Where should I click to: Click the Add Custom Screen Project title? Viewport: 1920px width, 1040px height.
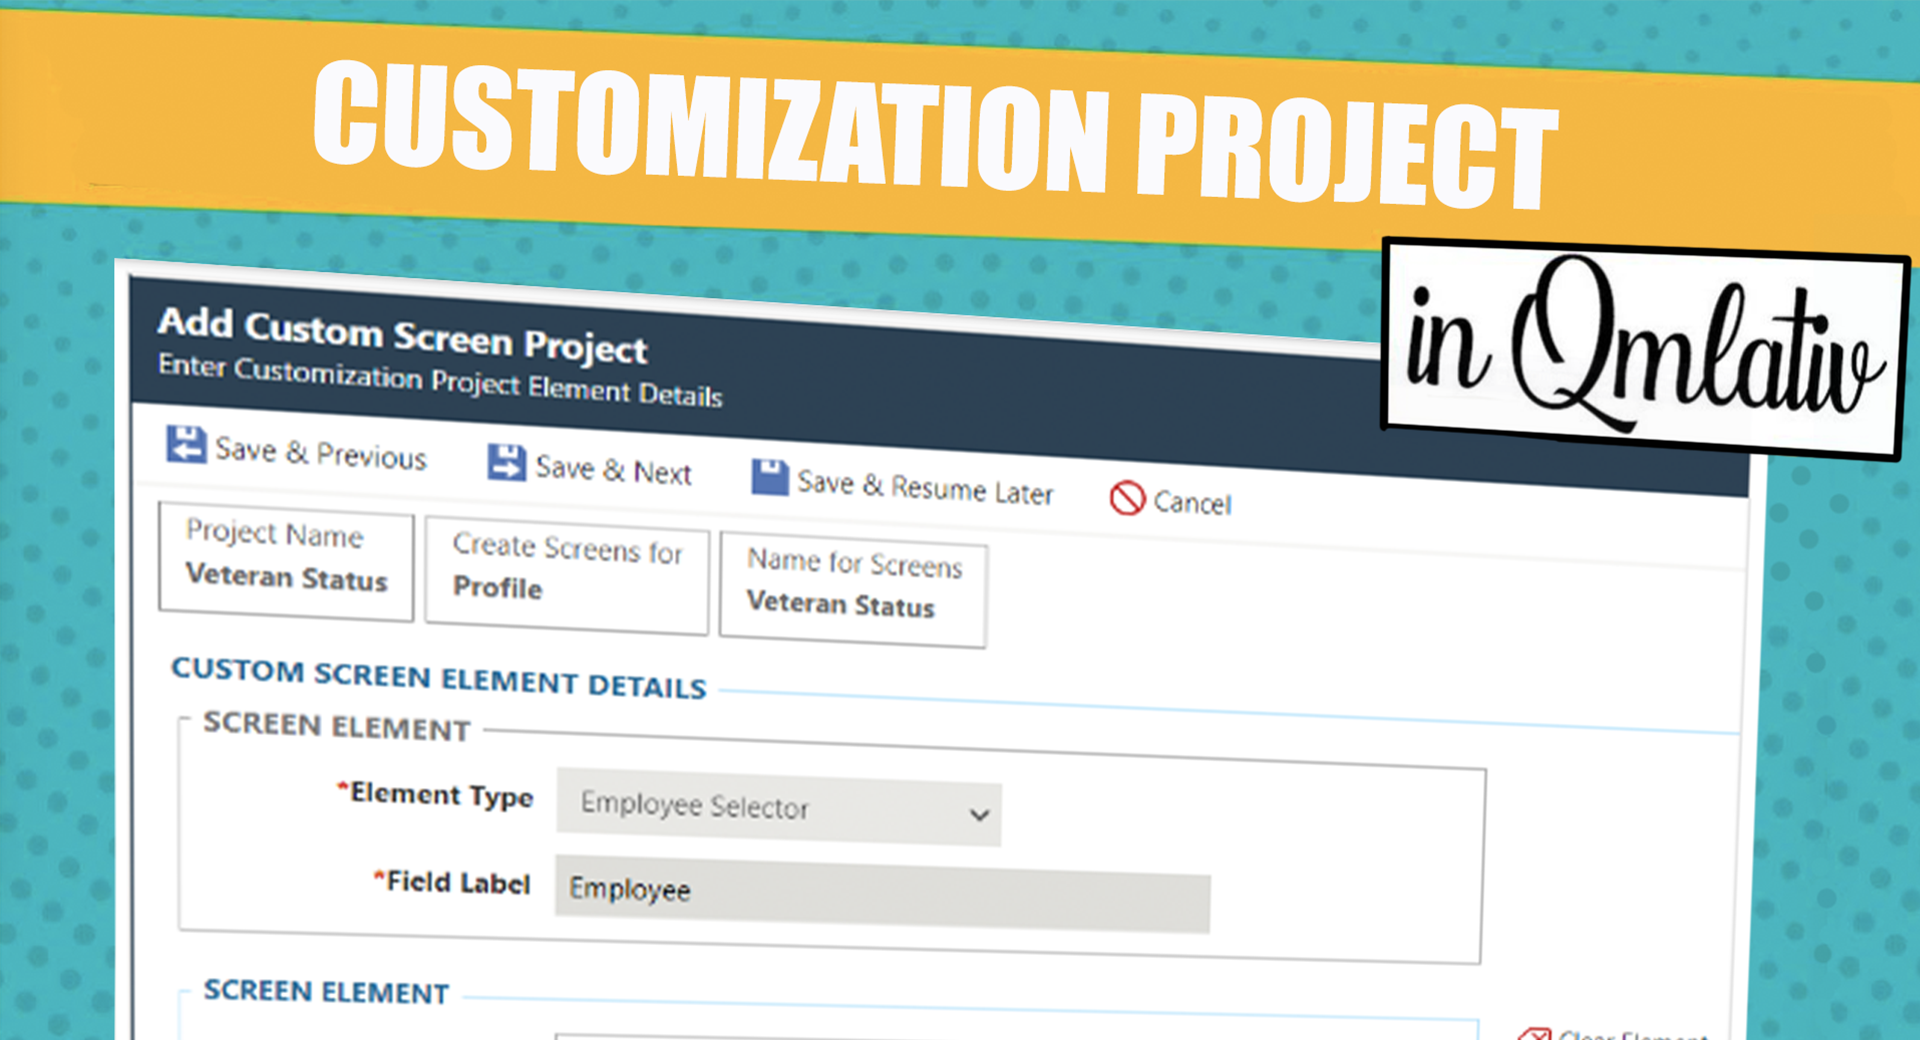402,335
